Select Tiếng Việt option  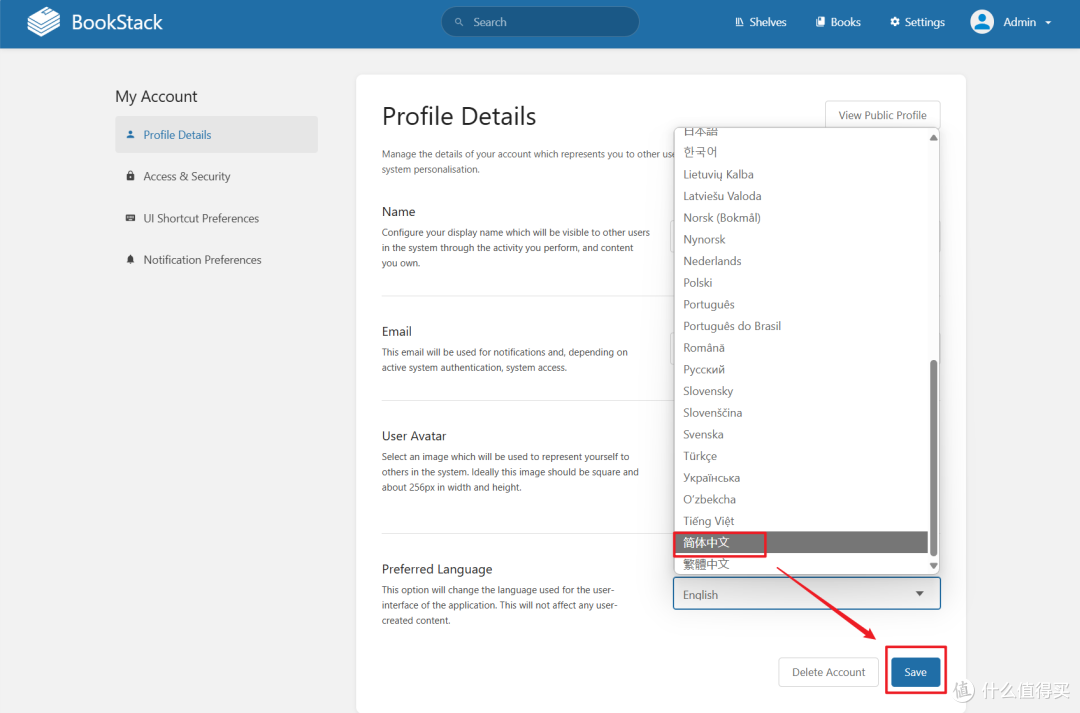[801, 521]
